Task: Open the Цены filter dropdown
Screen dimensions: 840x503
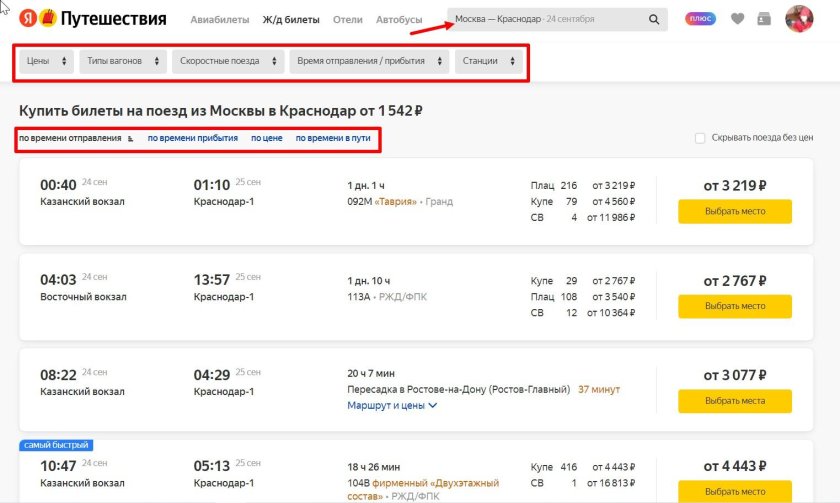Action: click(x=47, y=62)
